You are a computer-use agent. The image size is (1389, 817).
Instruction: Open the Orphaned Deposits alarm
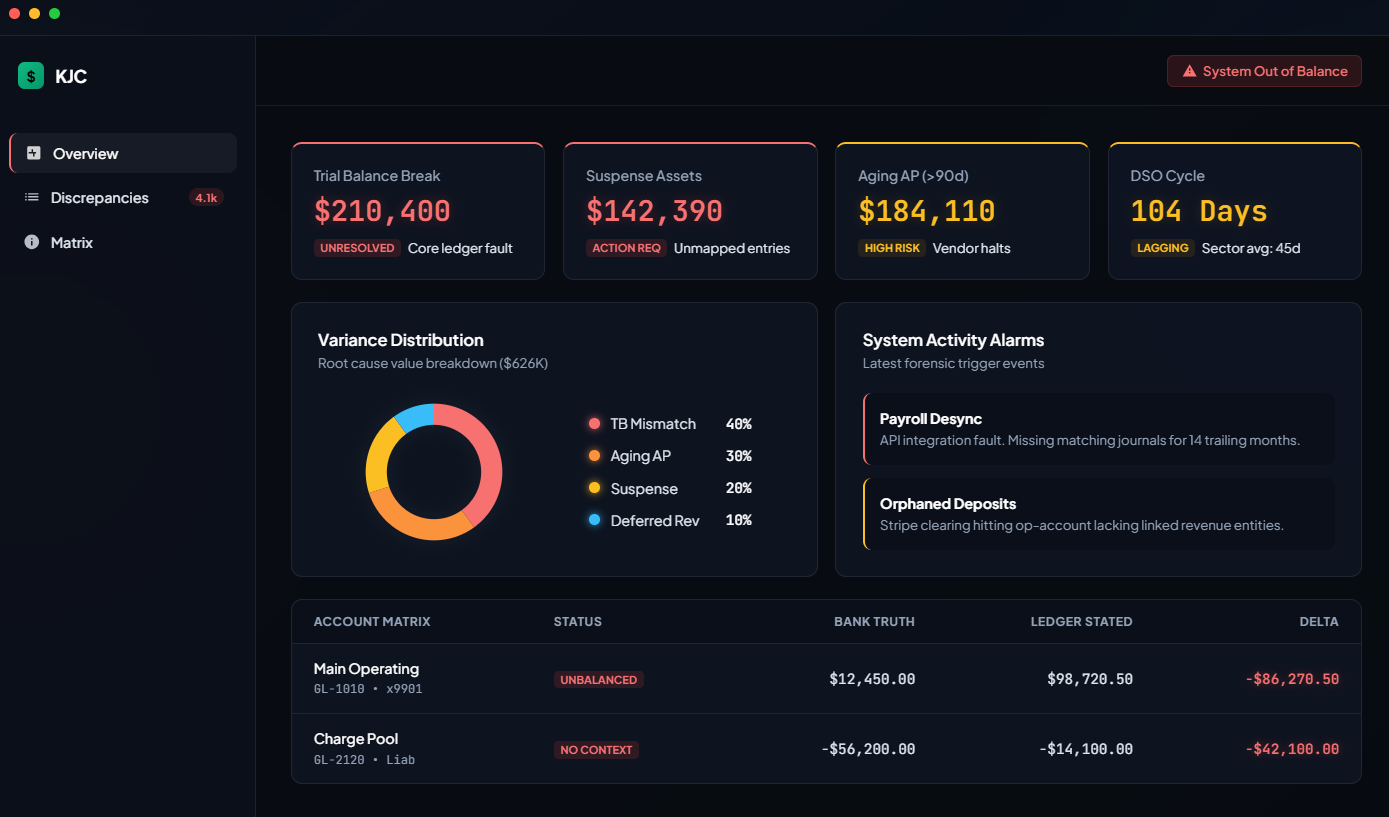(1099, 514)
